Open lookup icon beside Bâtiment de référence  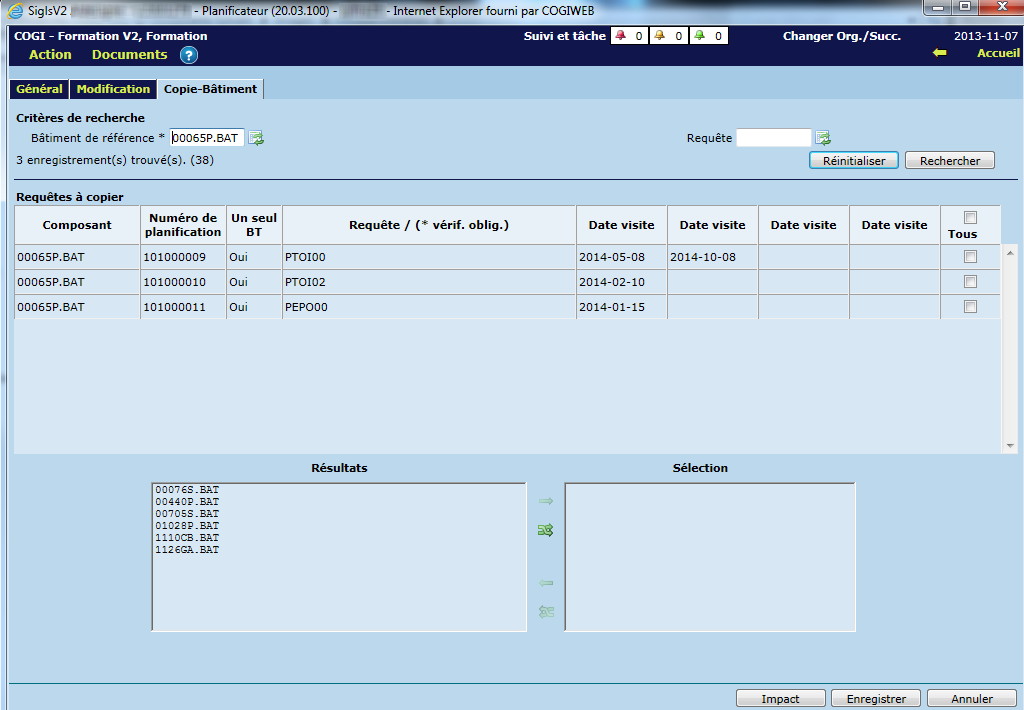coord(256,138)
